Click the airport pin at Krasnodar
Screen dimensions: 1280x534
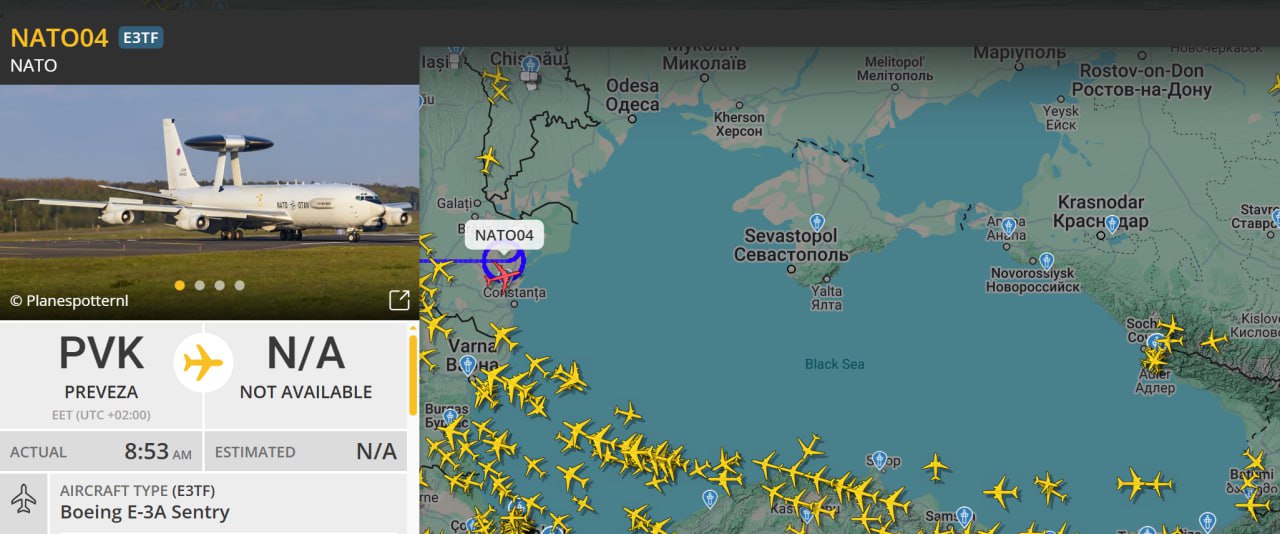(x=1112, y=224)
